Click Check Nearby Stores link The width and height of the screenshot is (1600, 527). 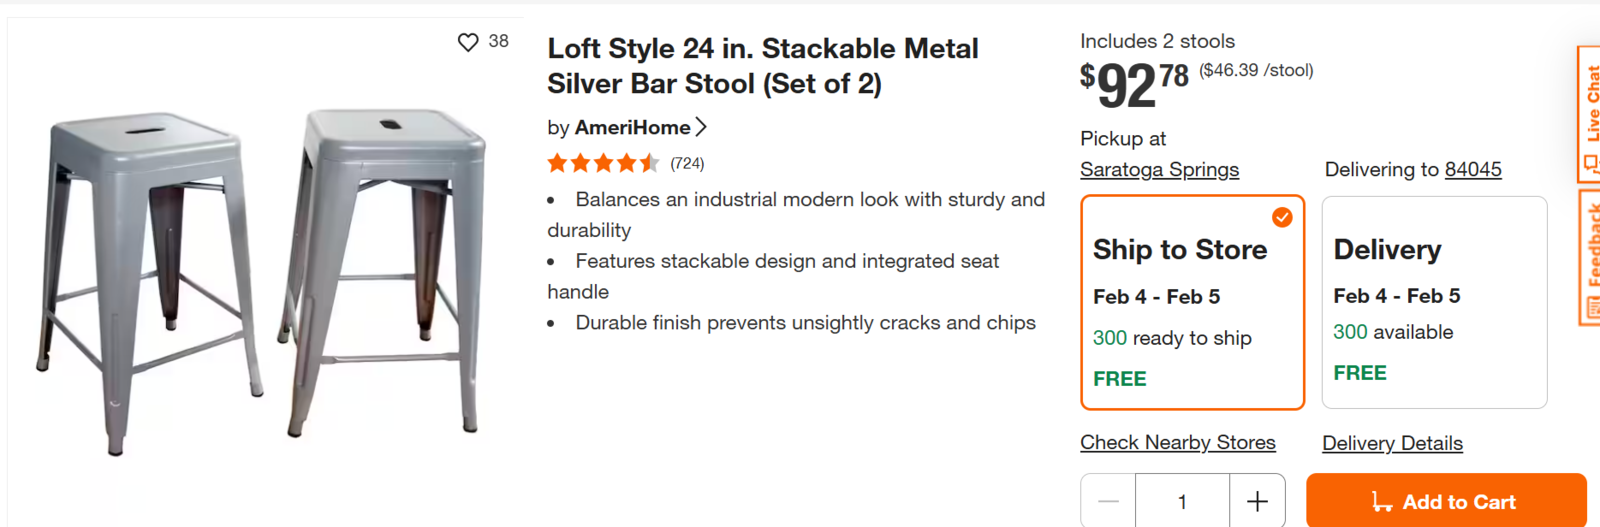(1177, 443)
